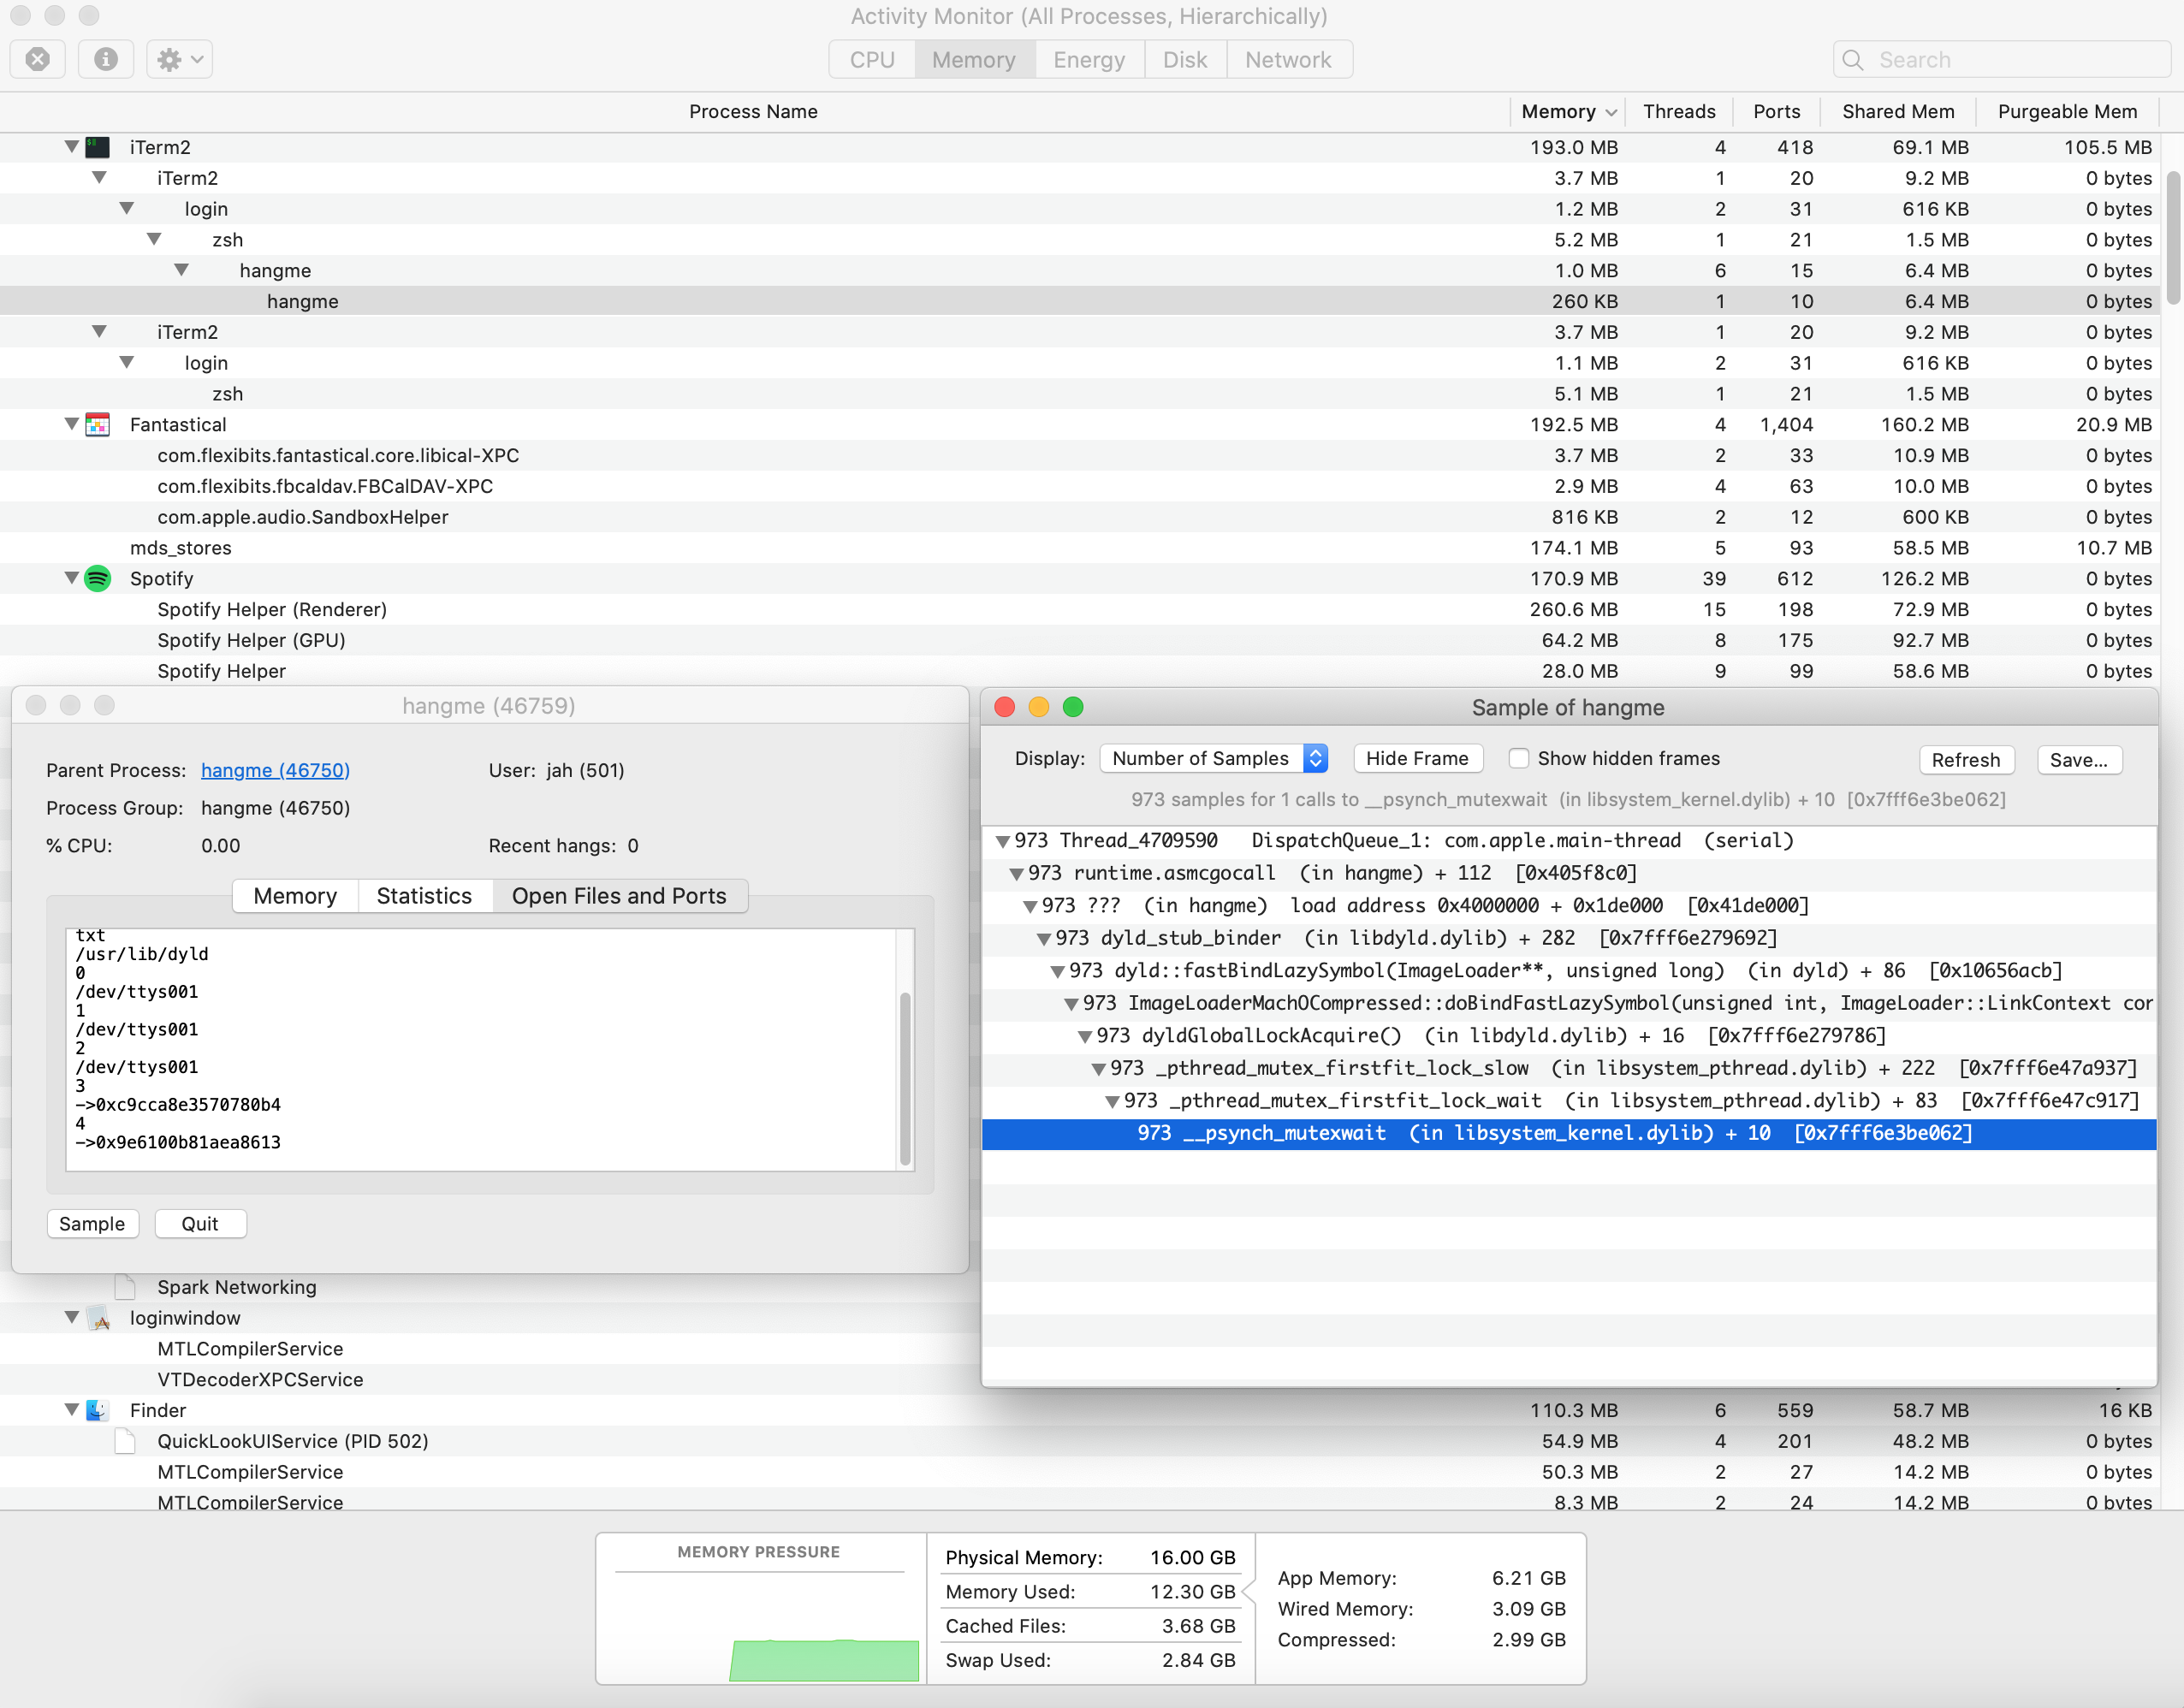Image resolution: width=2184 pixels, height=1708 pixels.
Task: Collapse the runtime.asmcgocall frame
Action: tap(1016, 874)
